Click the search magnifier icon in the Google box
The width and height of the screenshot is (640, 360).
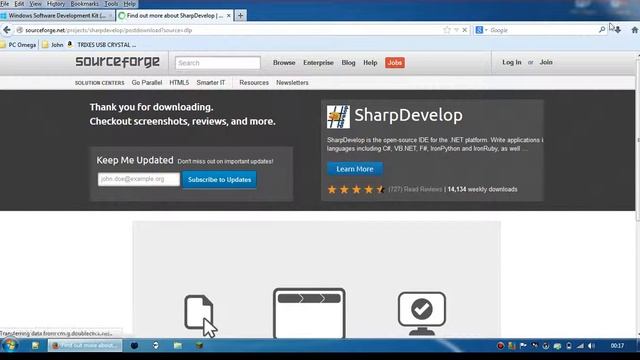pos(602,30)
